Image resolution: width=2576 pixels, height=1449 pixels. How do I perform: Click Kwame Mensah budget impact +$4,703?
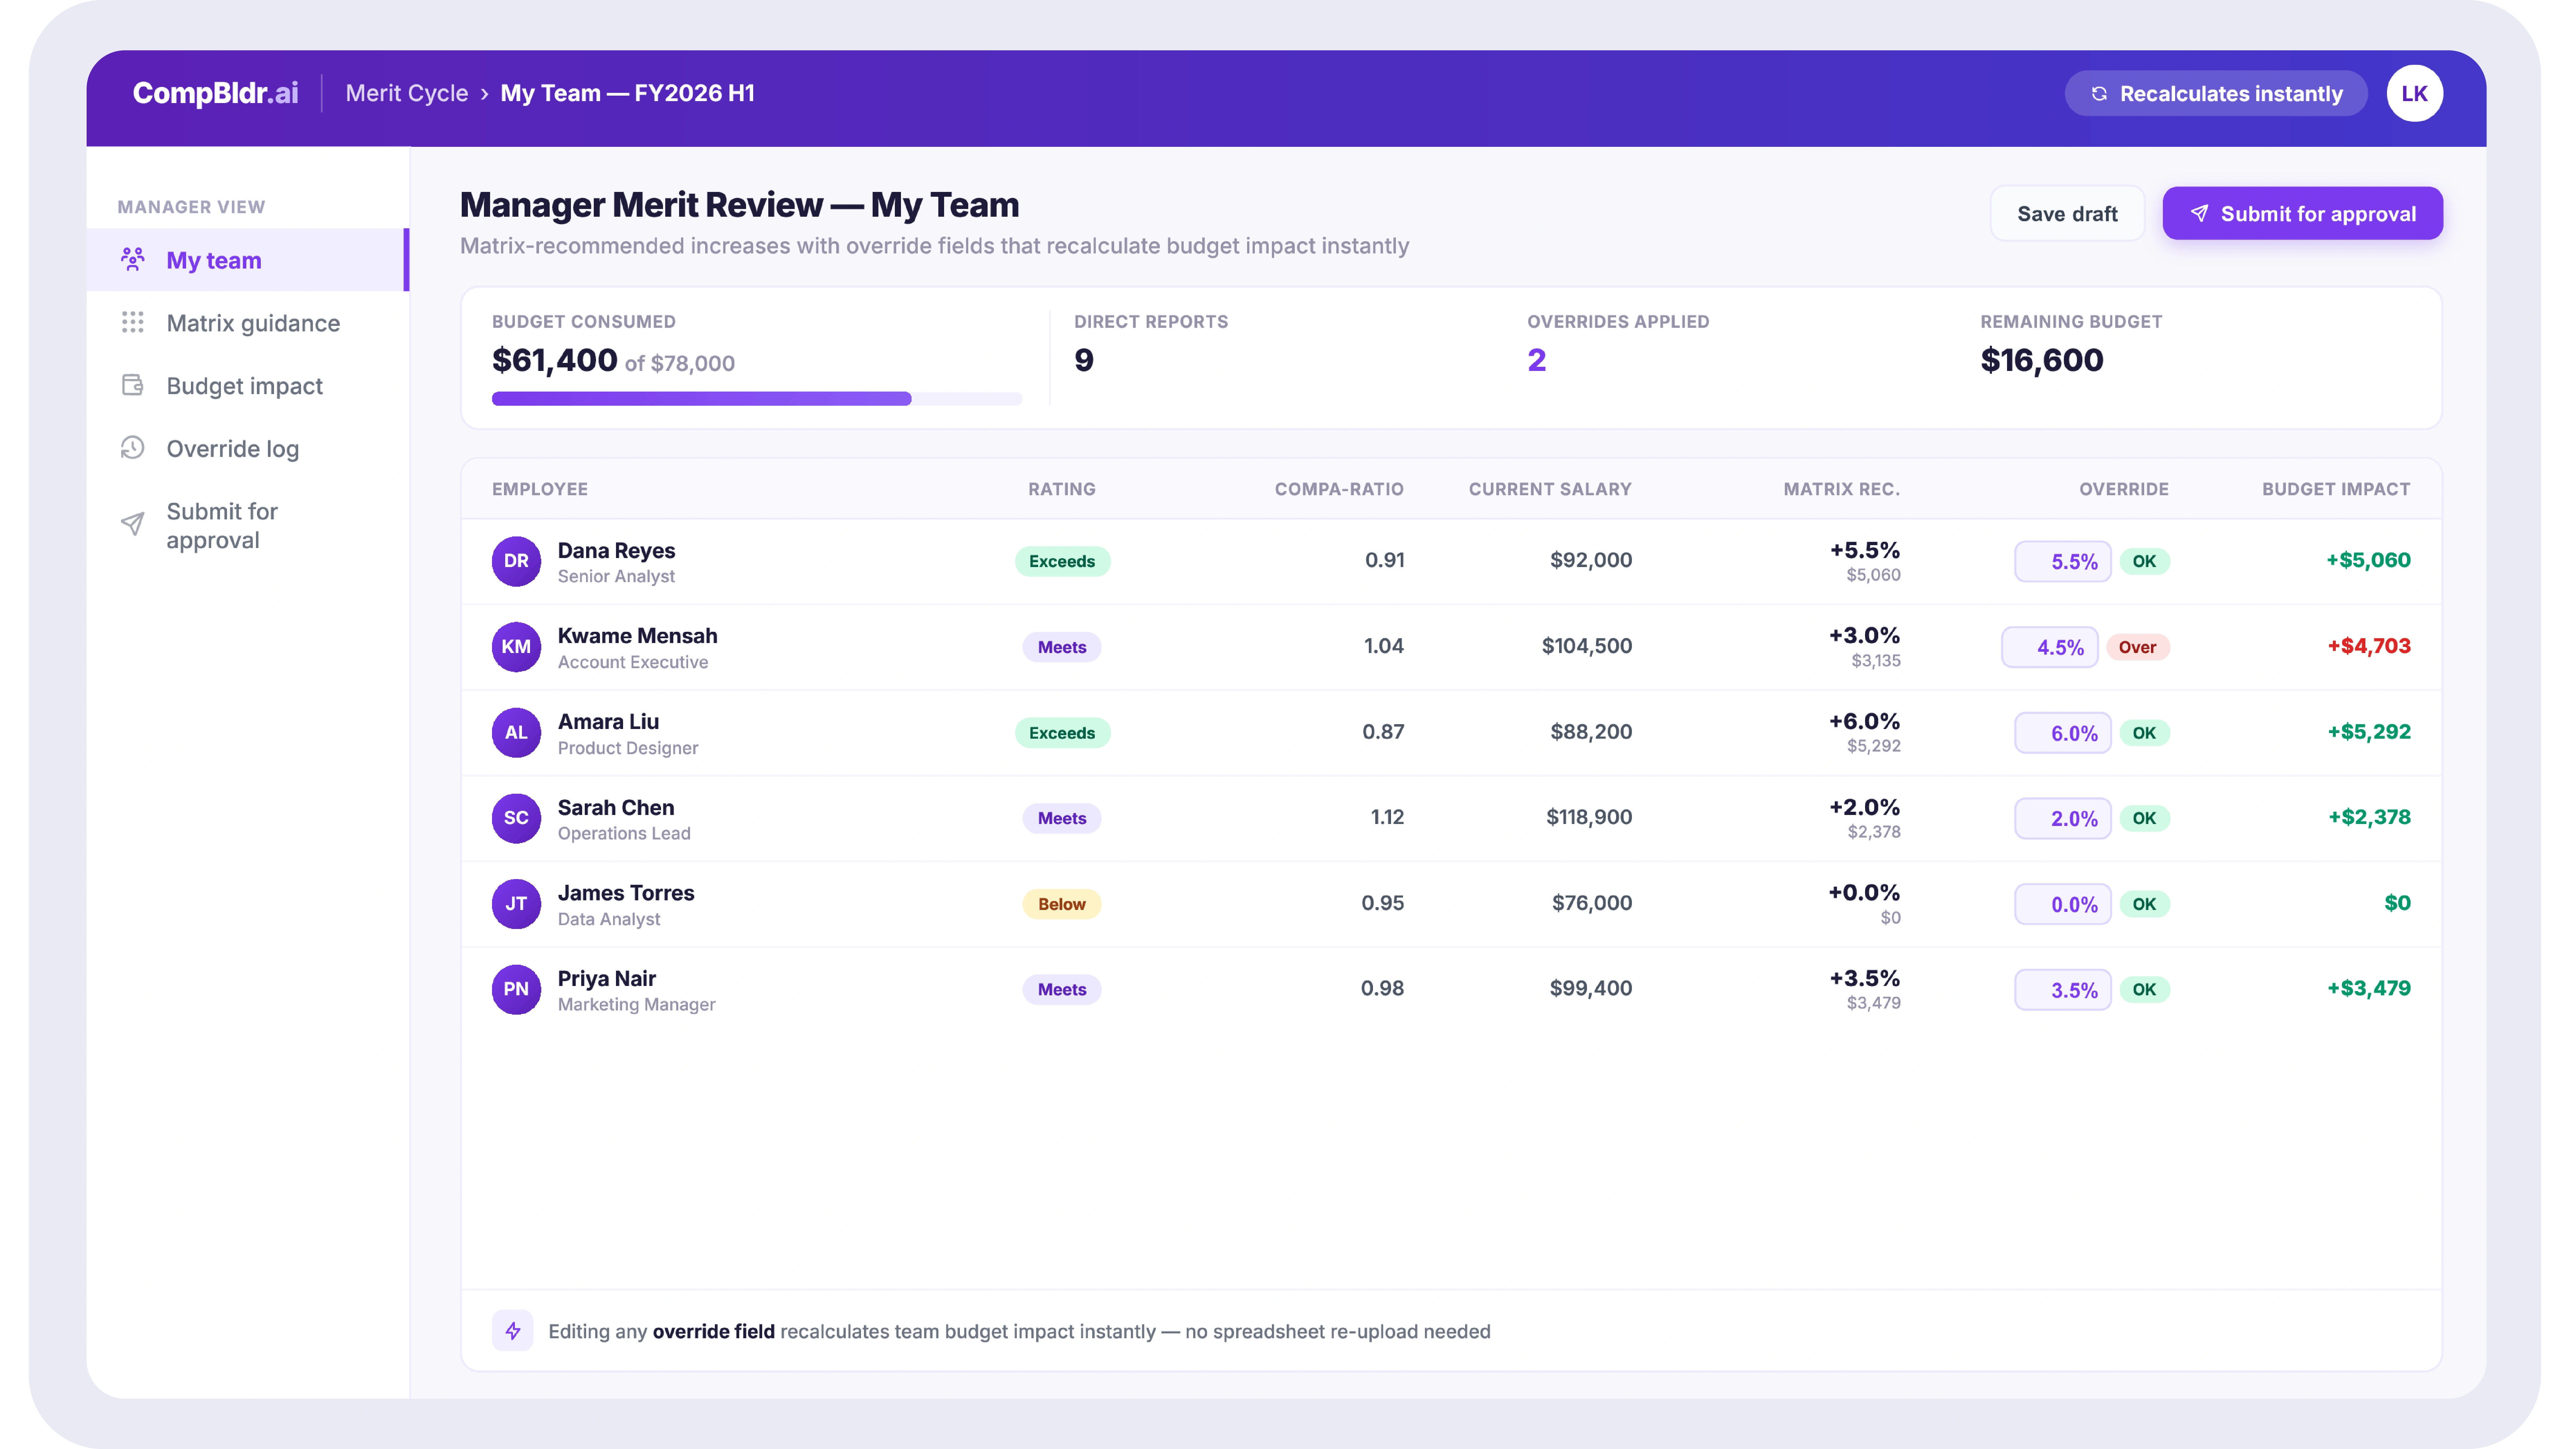(2369, 646)
